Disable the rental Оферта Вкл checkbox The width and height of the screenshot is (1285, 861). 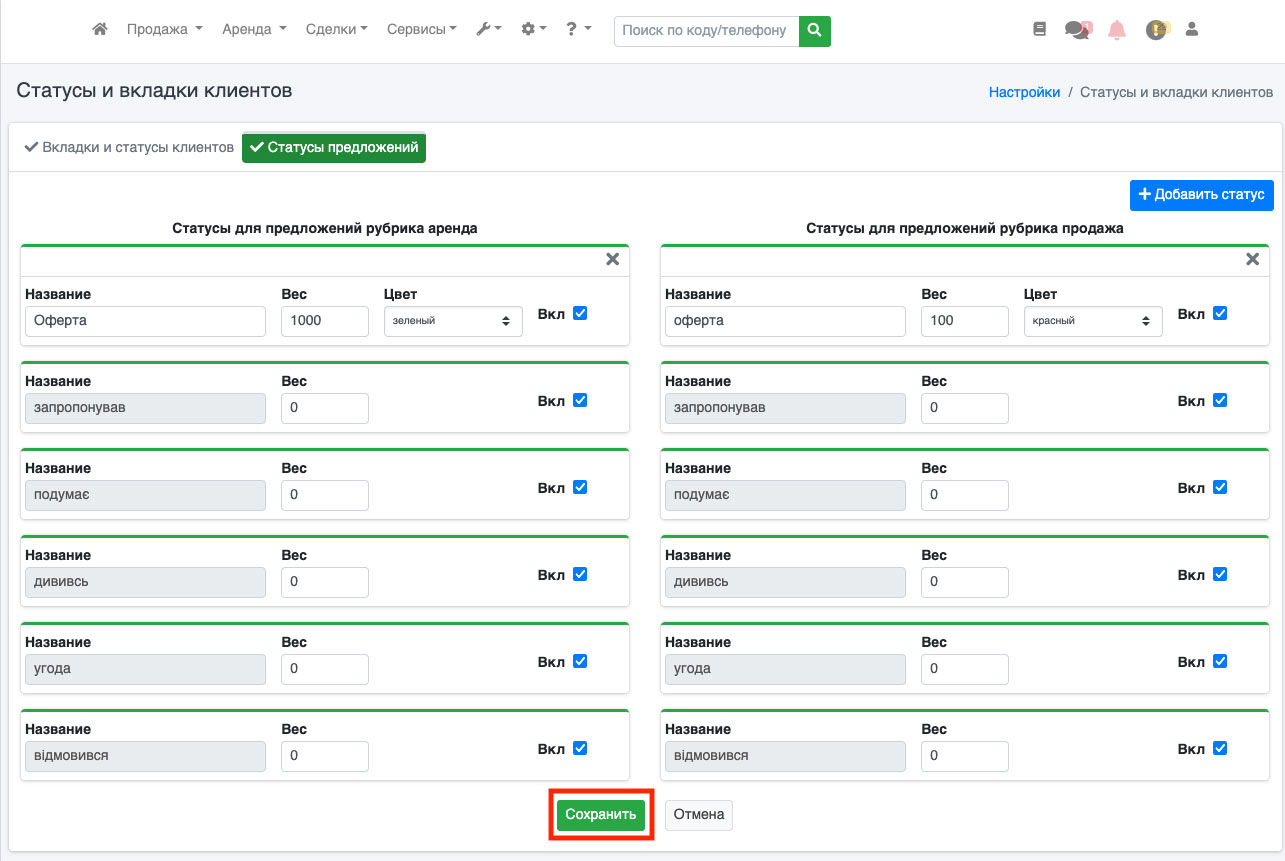[580, 313]
